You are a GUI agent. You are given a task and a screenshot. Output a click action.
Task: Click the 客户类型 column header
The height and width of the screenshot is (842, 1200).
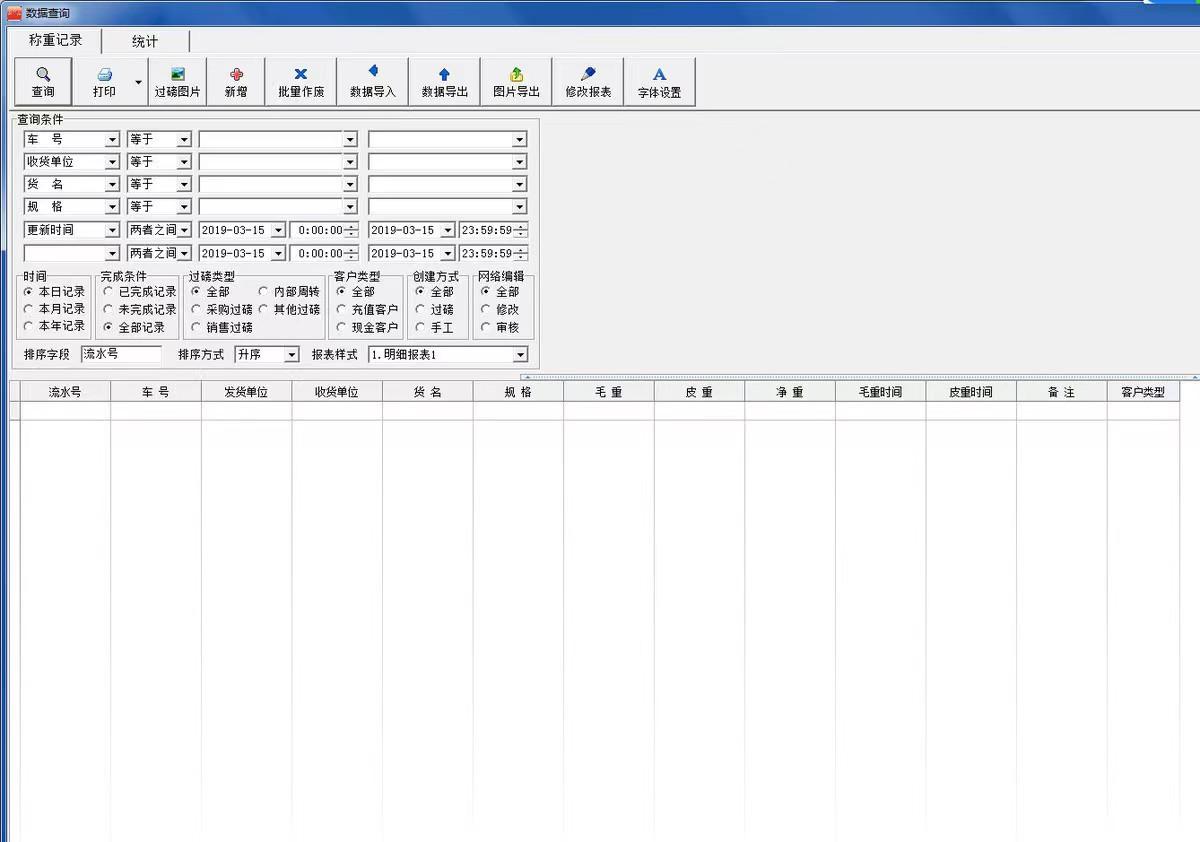pyautogui.click(x=1143, y=392)
